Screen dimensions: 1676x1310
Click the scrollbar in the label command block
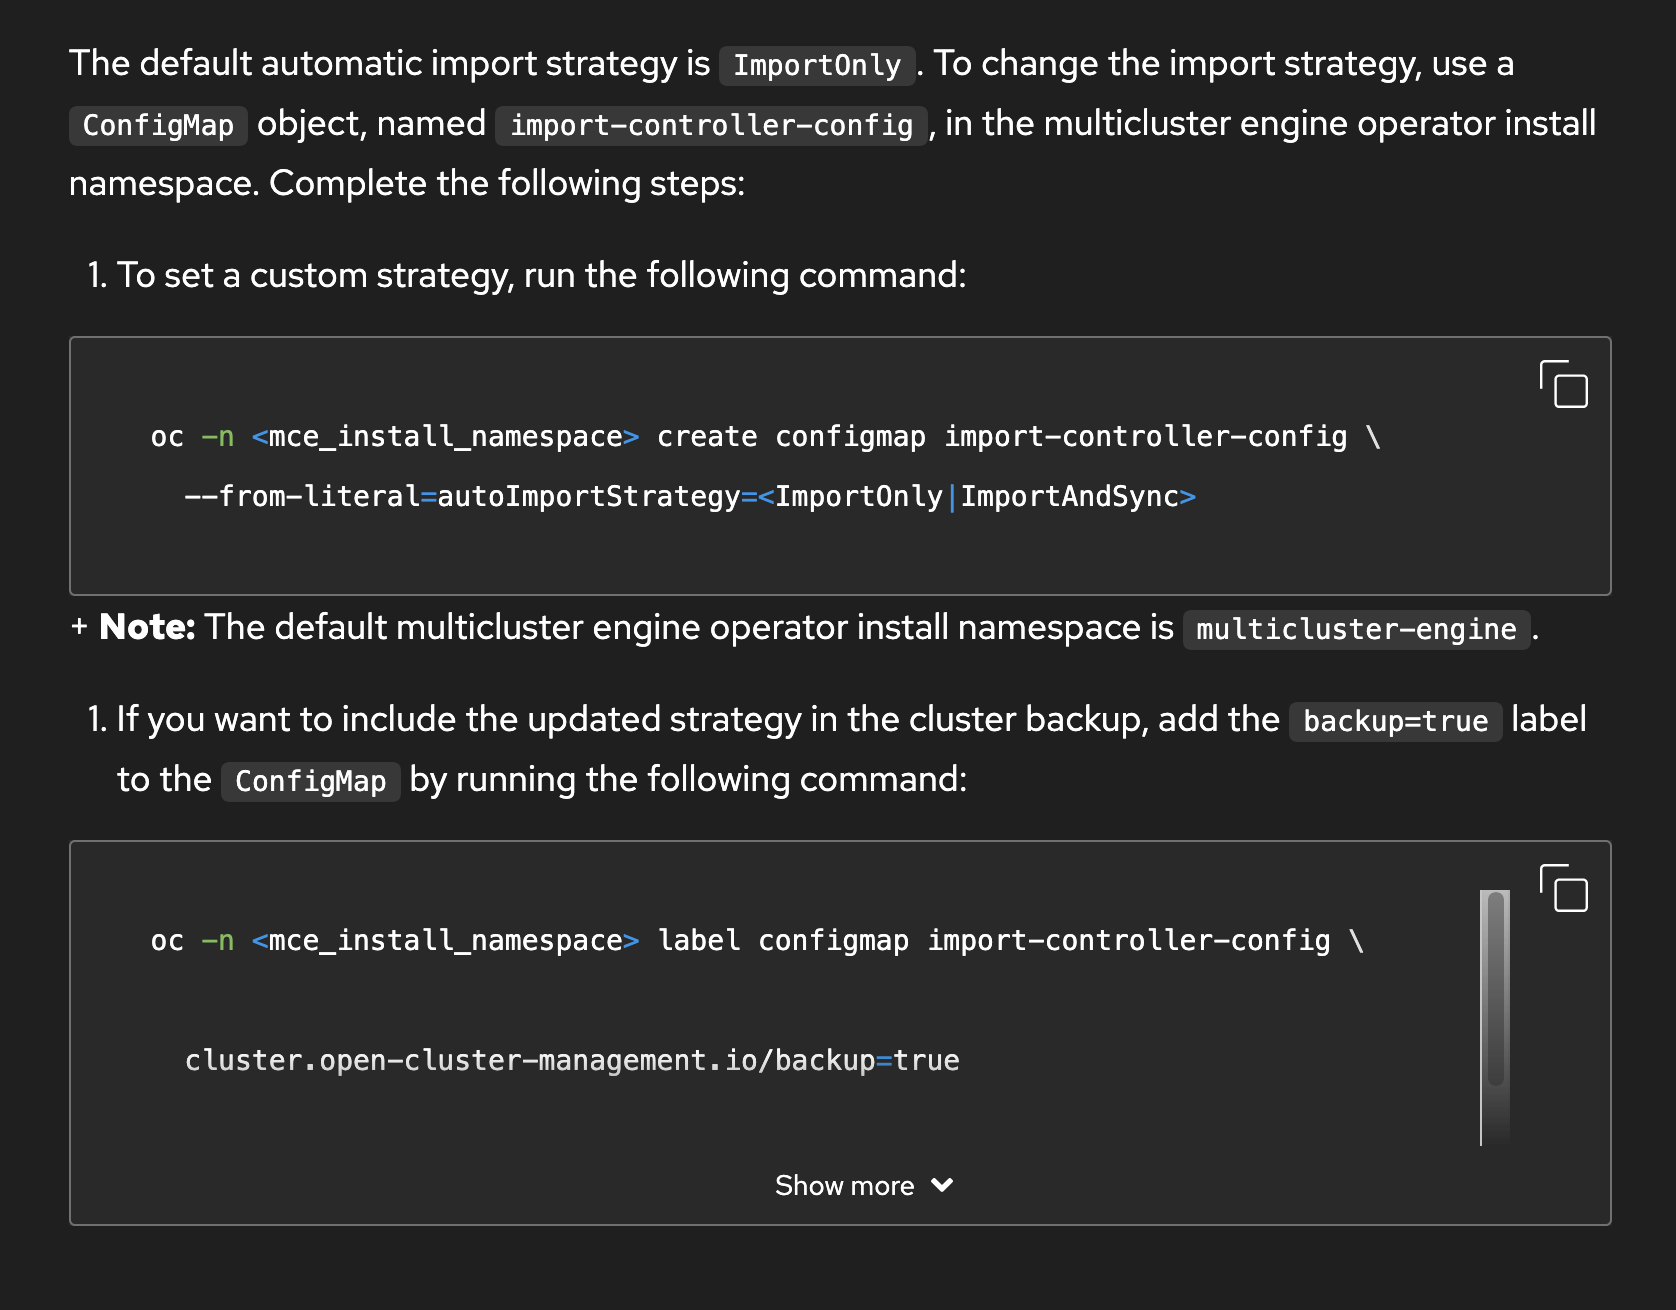(1495, 990)
